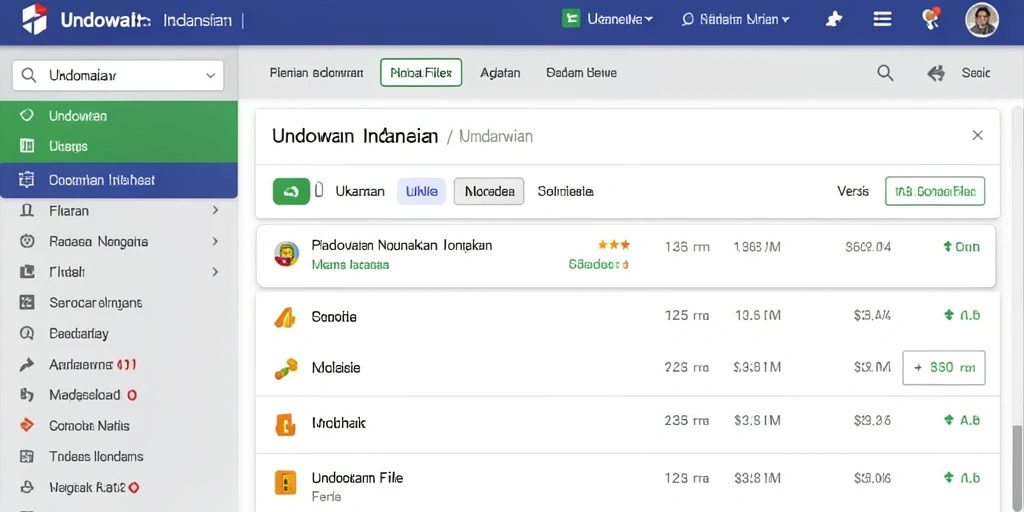Click the Aariaeavns arrow icon in sidebar
The image size is (1024, 512).
pos(27,364)
